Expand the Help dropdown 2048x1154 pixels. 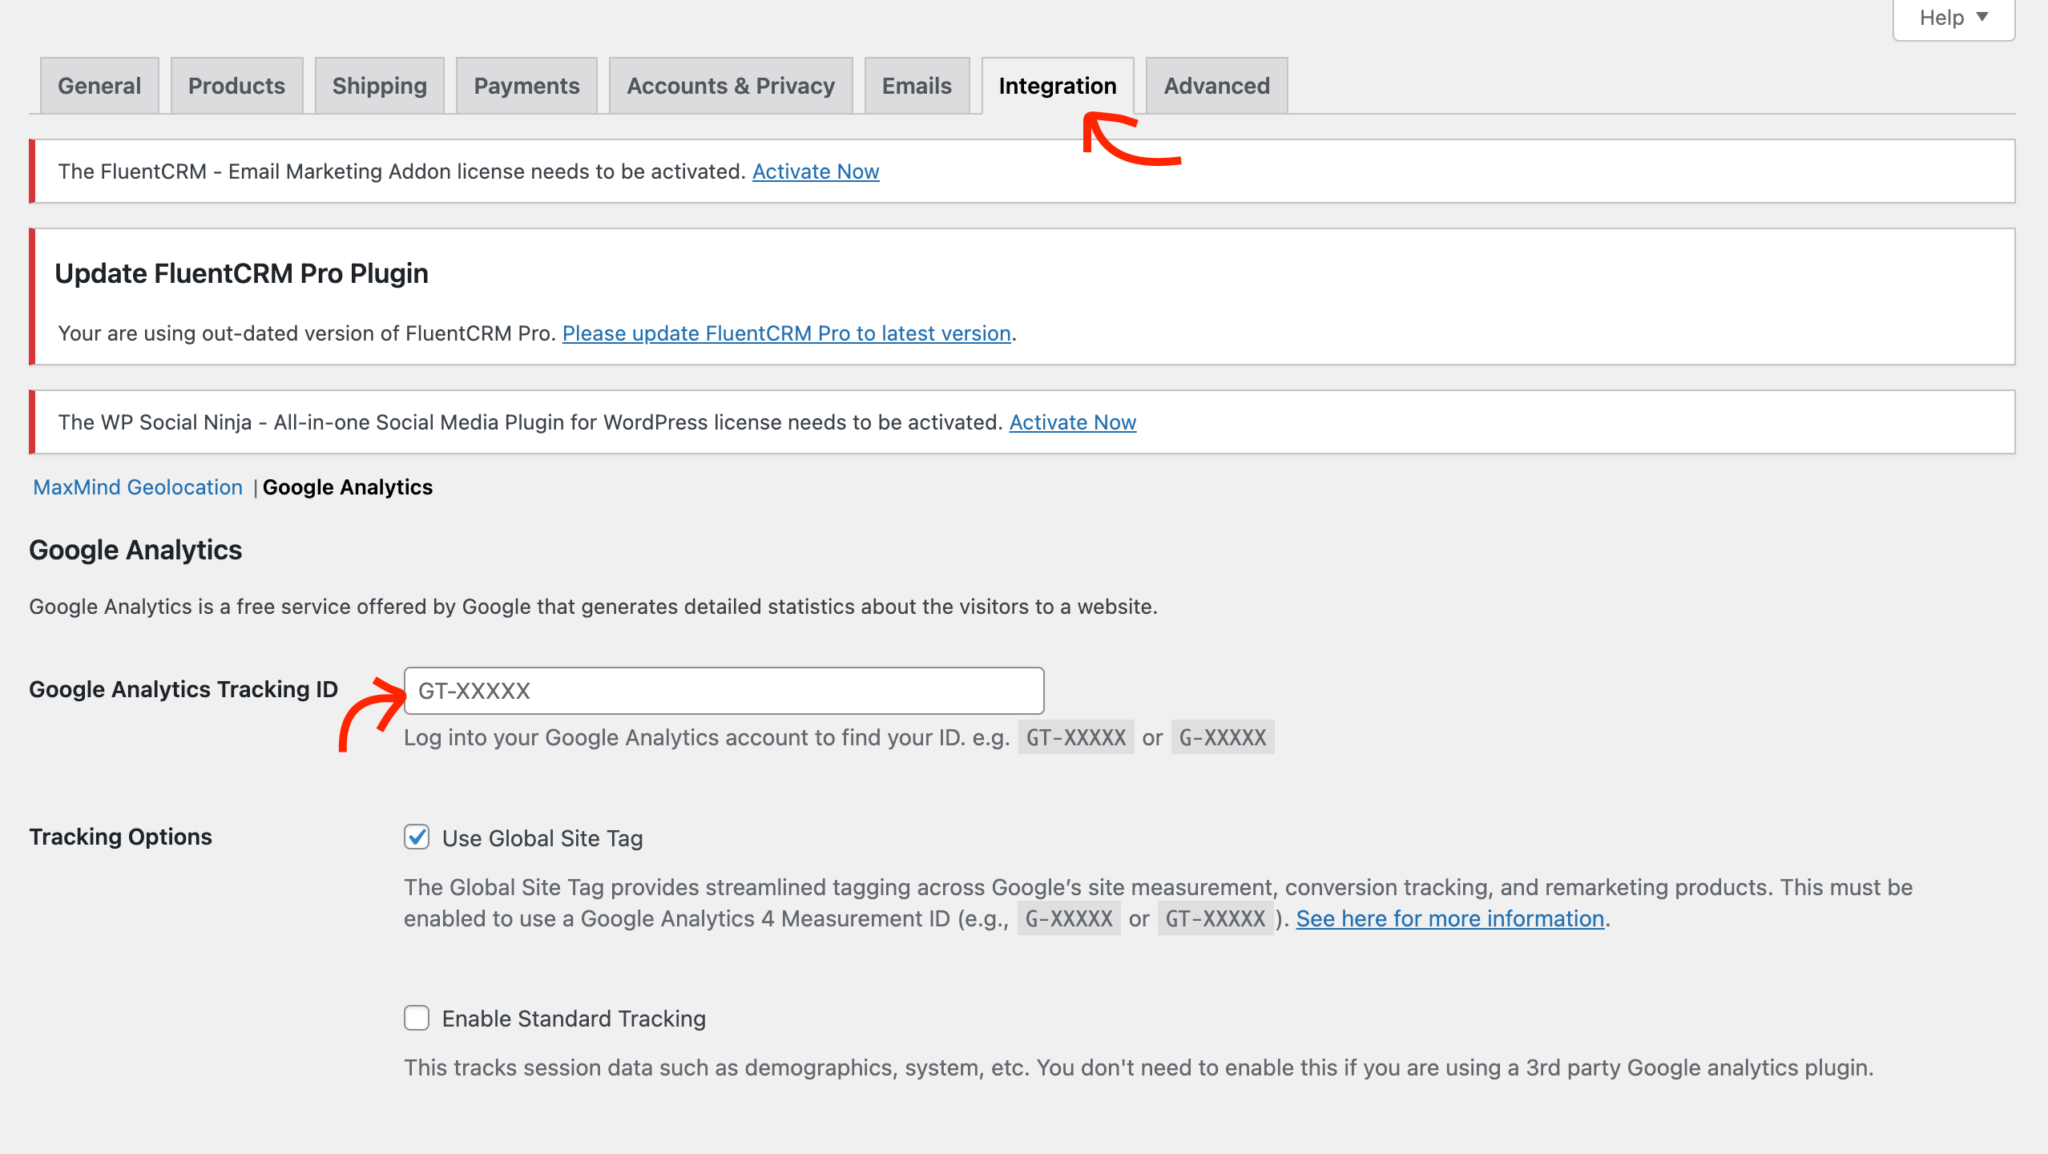click(x=1951, y=17)
